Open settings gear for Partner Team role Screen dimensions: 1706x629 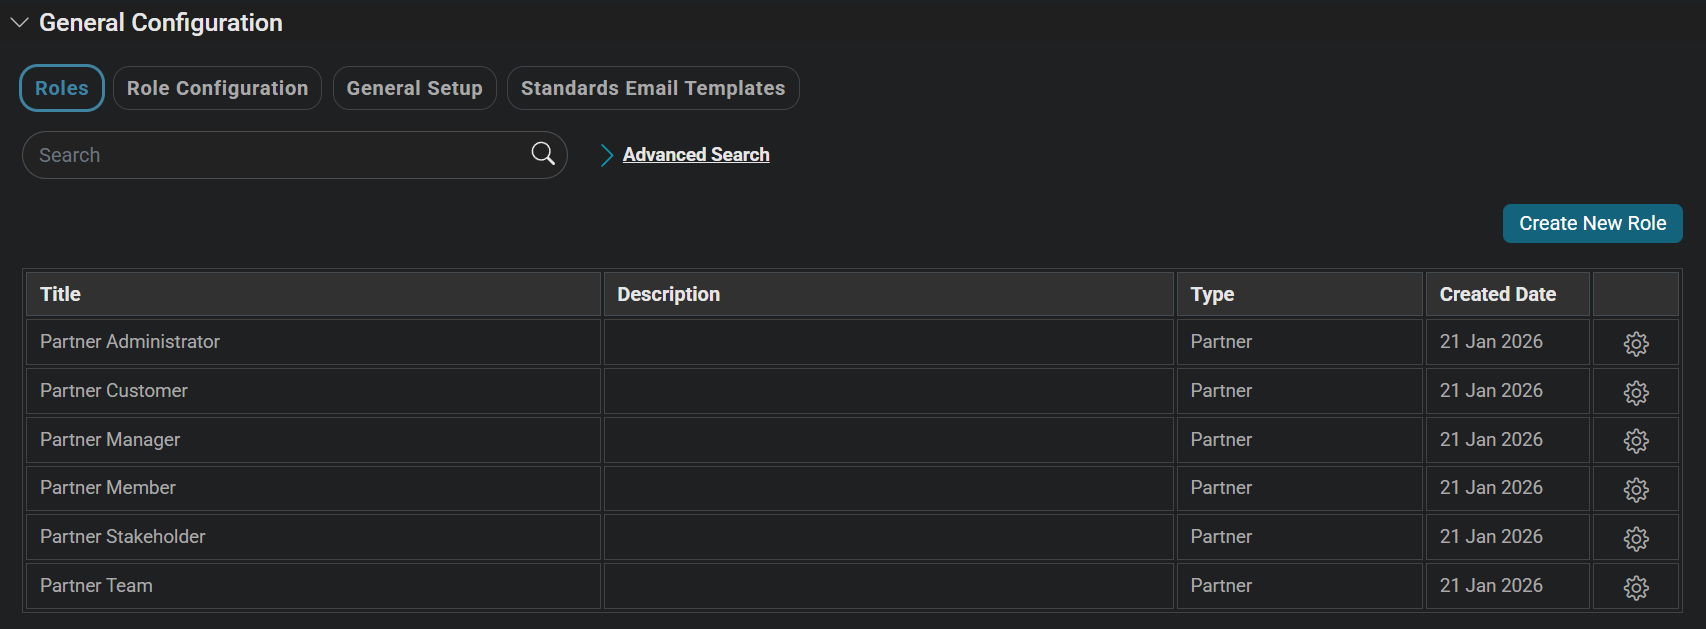[1635, 587]
